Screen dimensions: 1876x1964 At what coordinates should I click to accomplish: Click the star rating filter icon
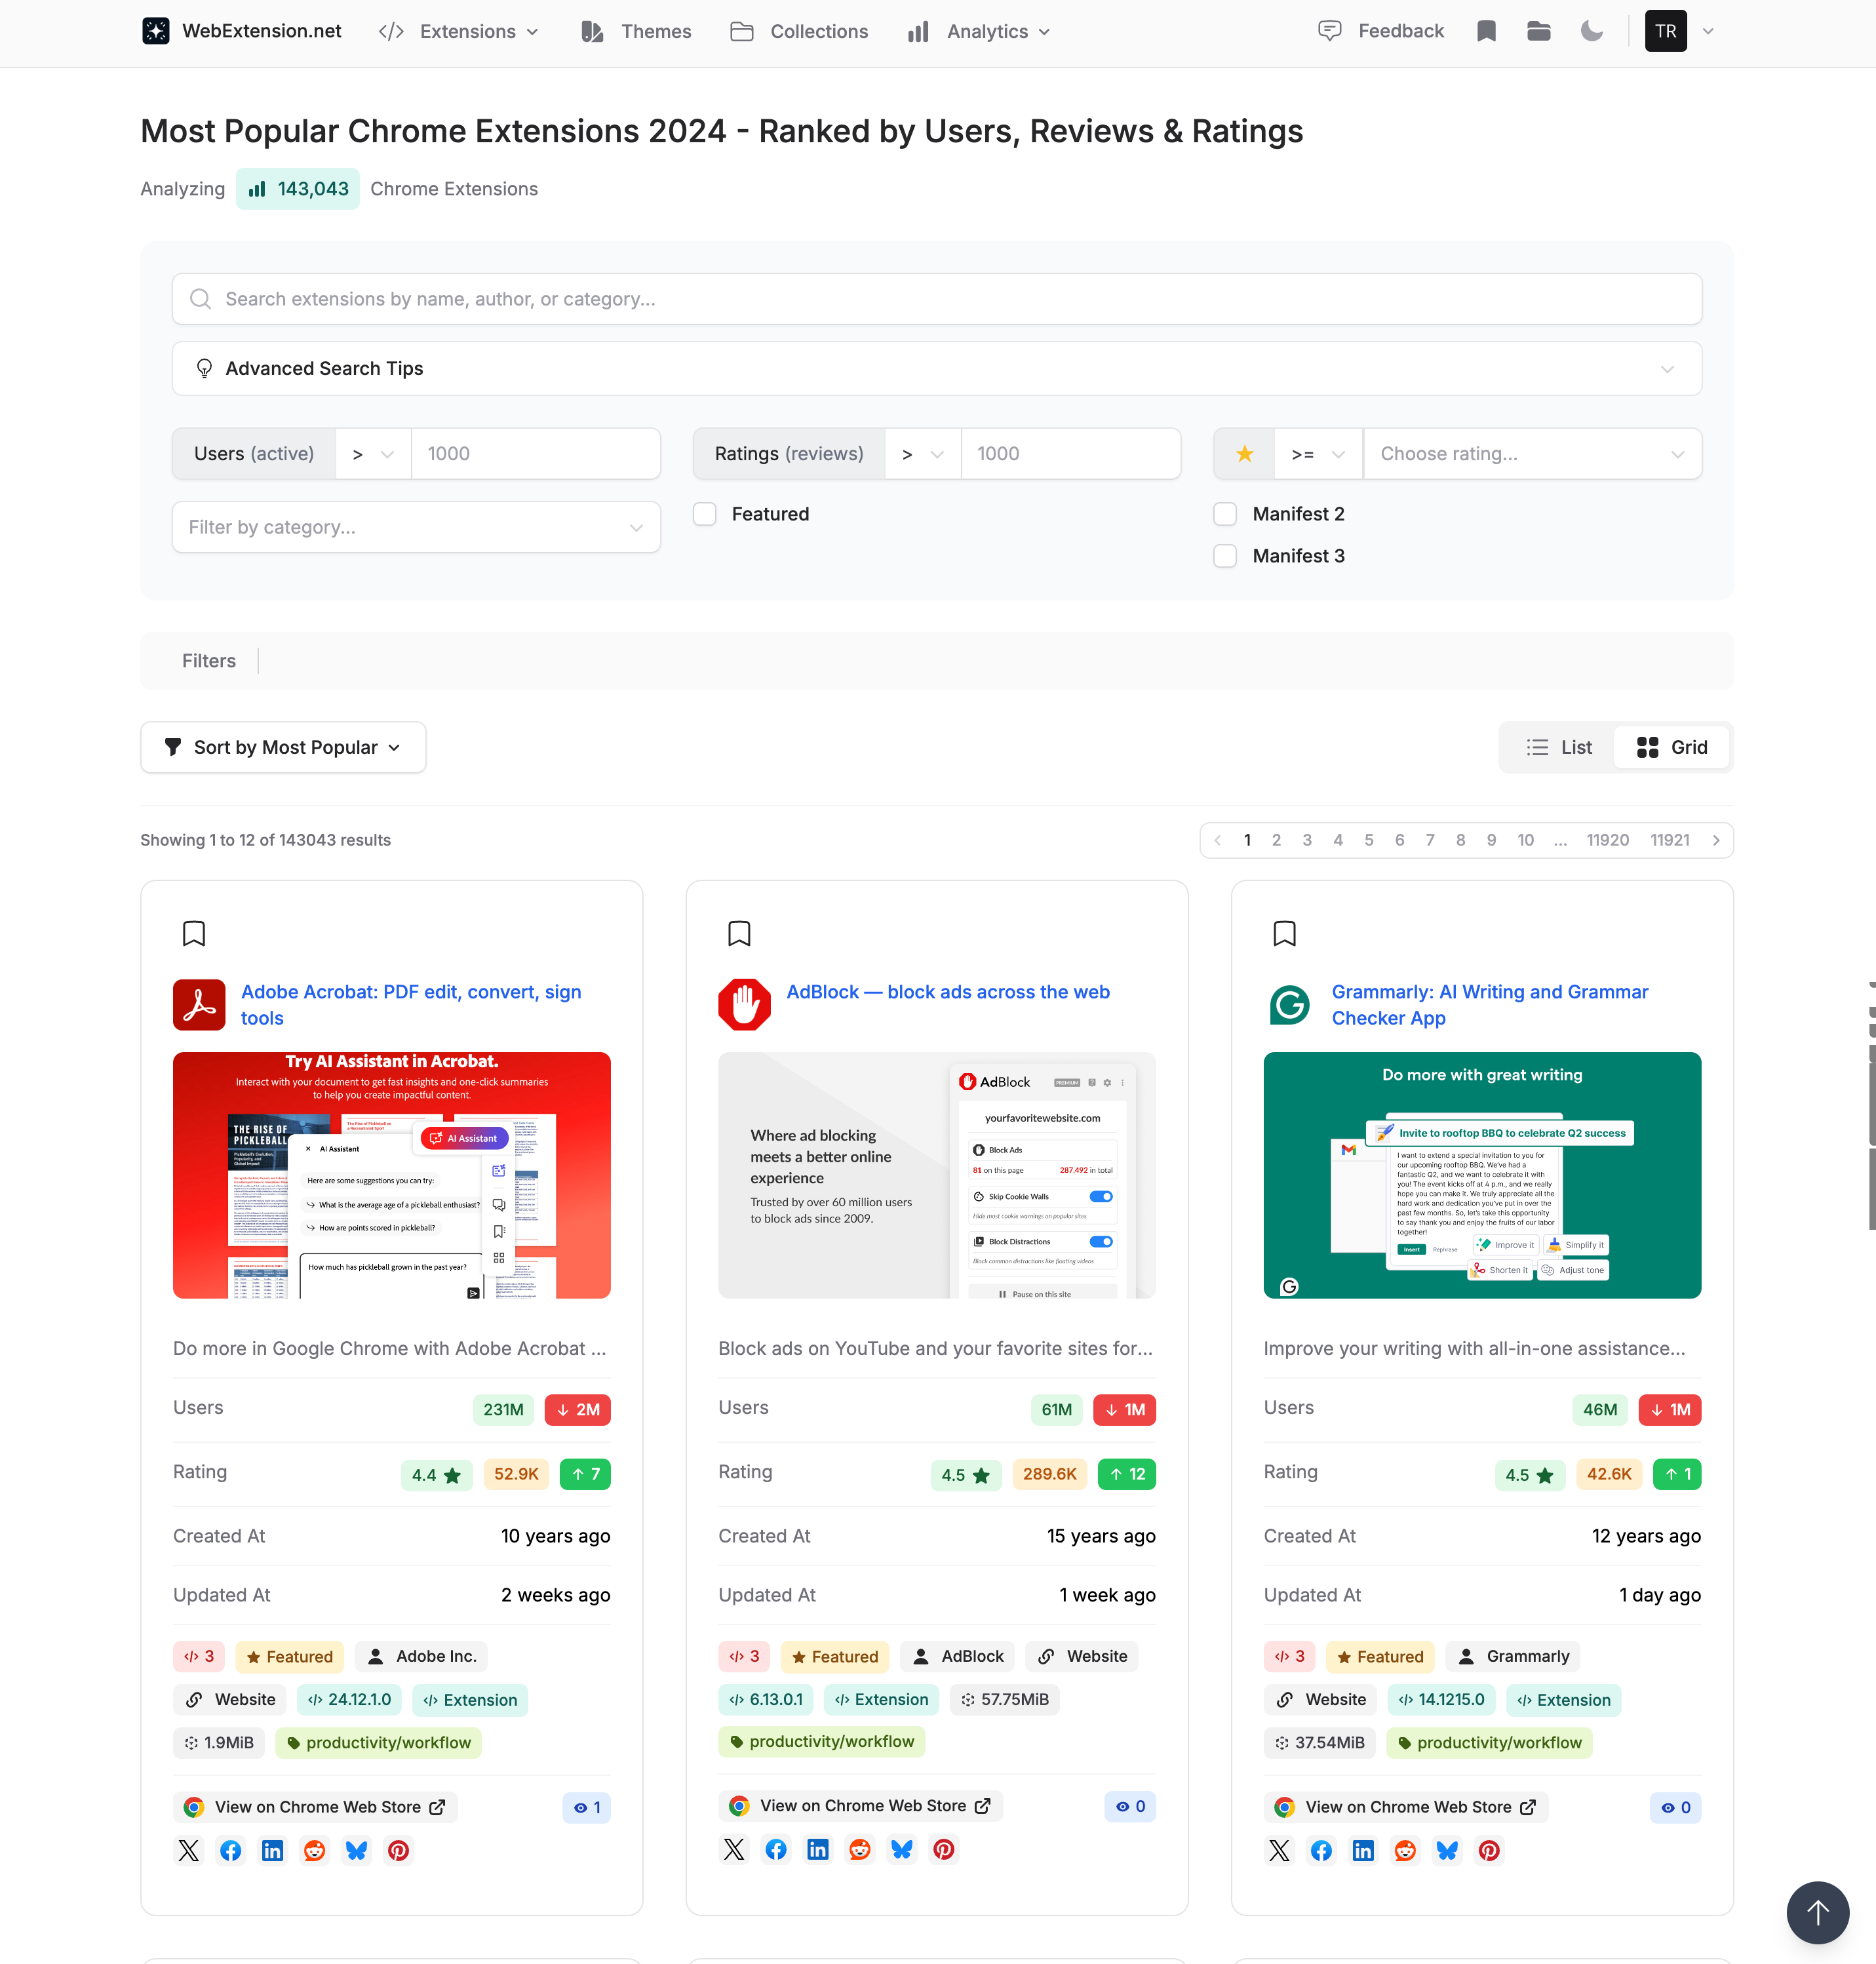pos(1245,454)
